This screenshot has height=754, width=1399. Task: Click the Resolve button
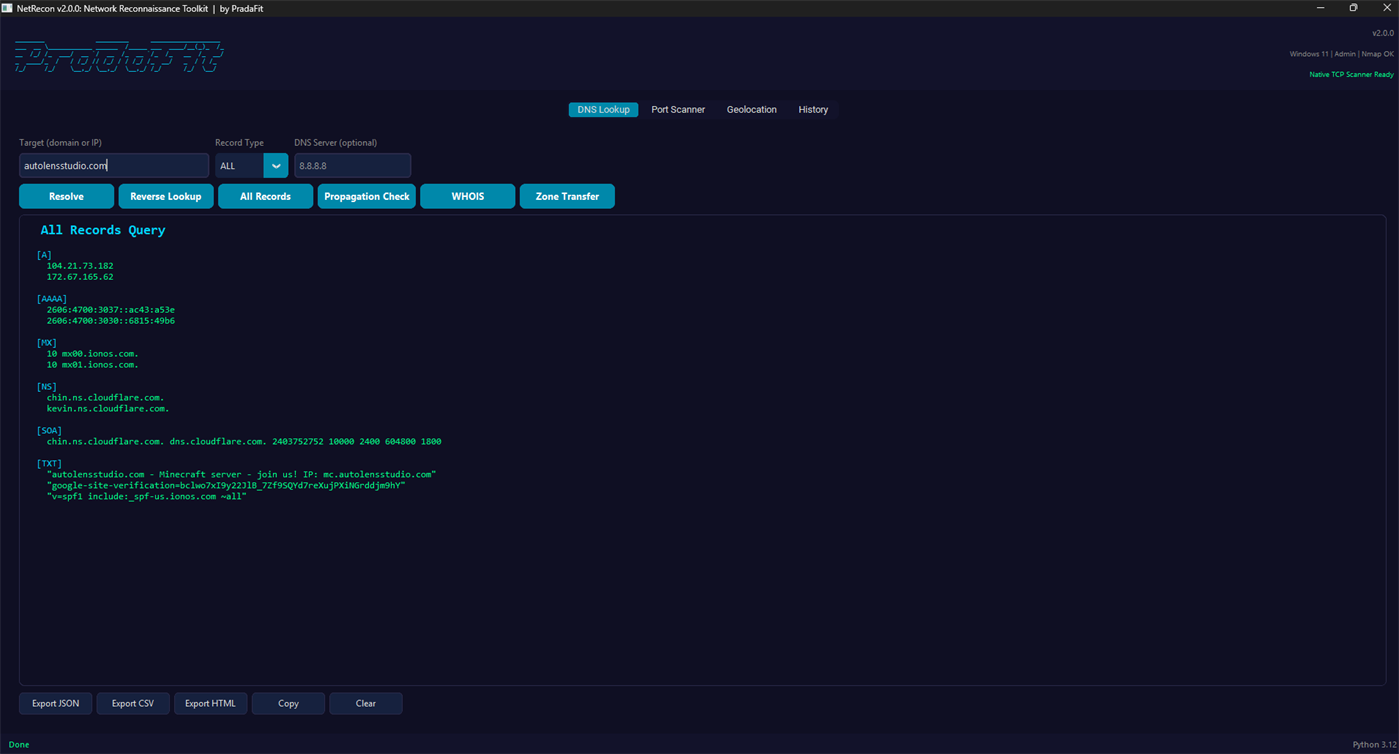click(x=66, y=196)
